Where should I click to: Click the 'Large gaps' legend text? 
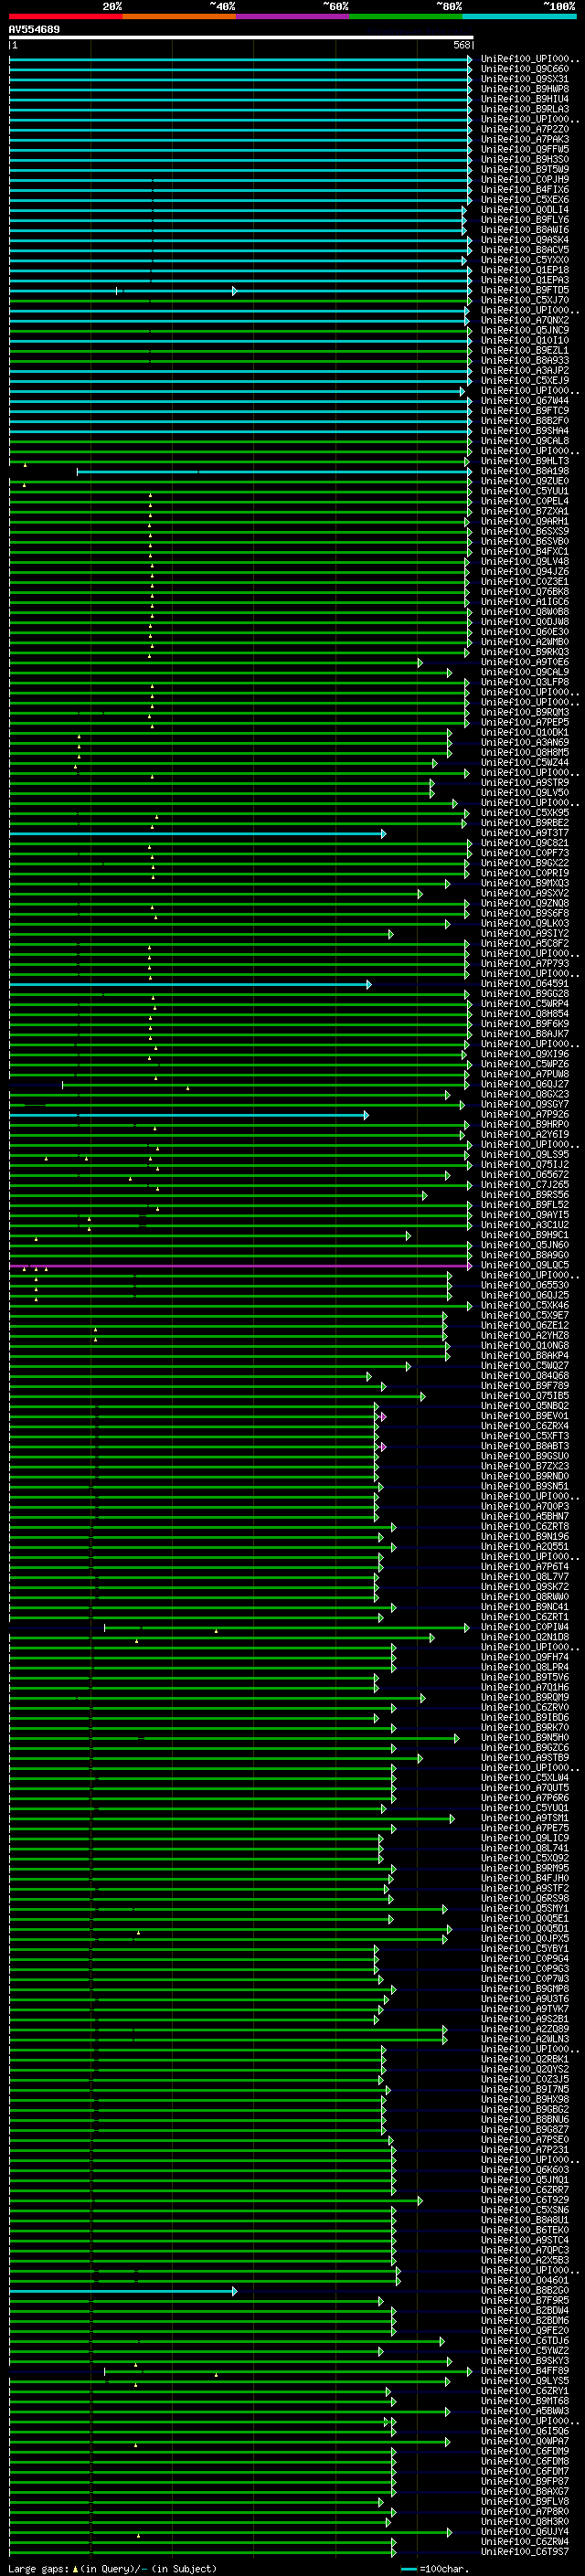click(x=39, y=2569)
